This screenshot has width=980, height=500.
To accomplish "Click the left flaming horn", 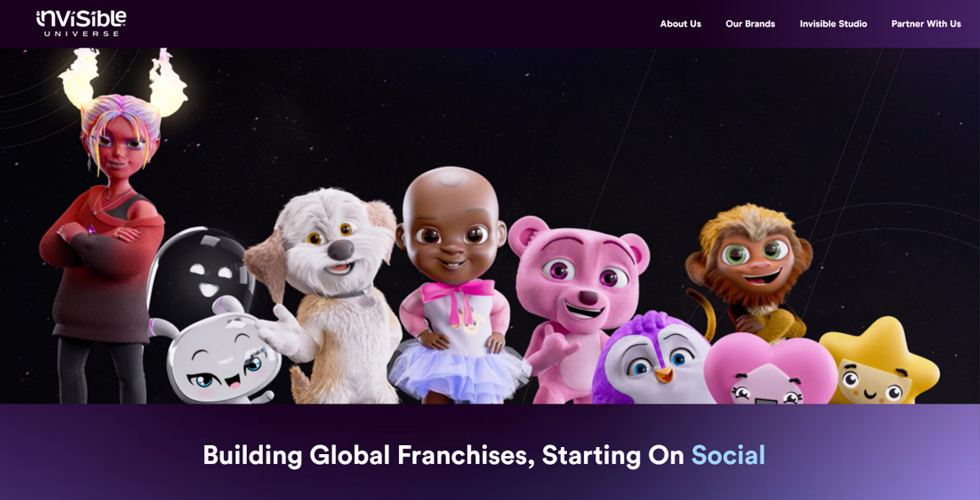I will [x=79, y=78].
